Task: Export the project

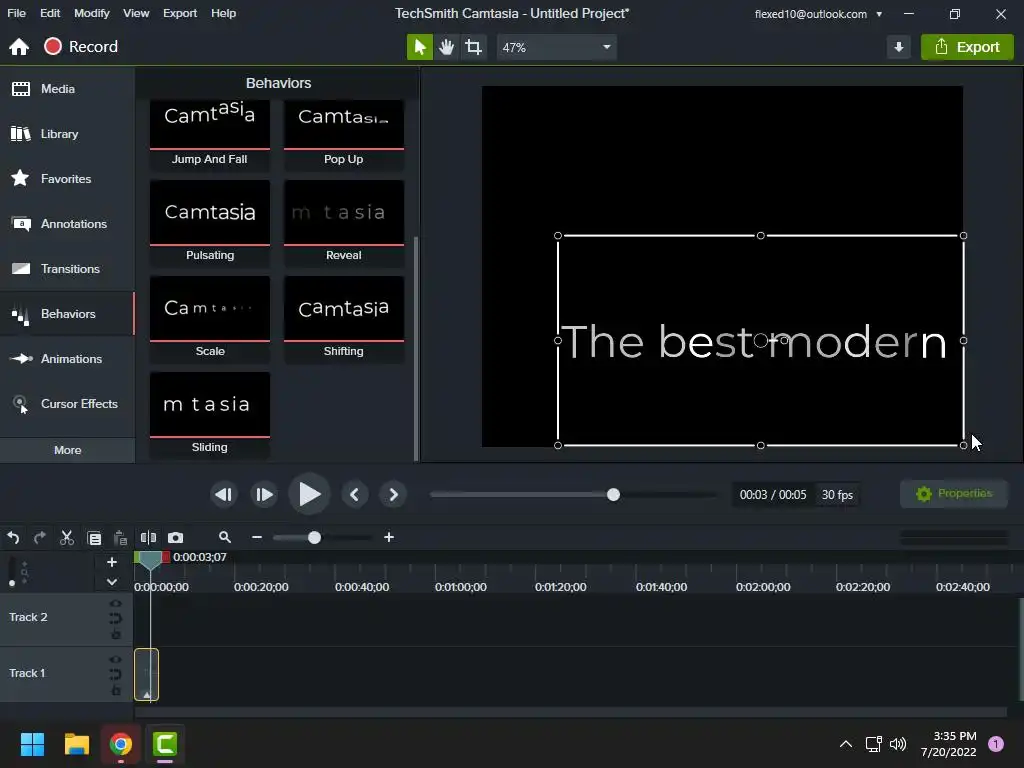Action: [x=967, y=47]
